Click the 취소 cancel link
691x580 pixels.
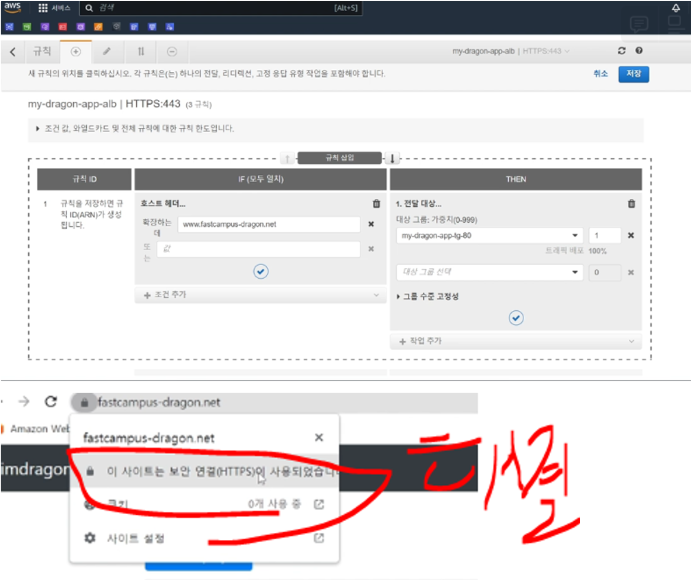click(600, 74)
